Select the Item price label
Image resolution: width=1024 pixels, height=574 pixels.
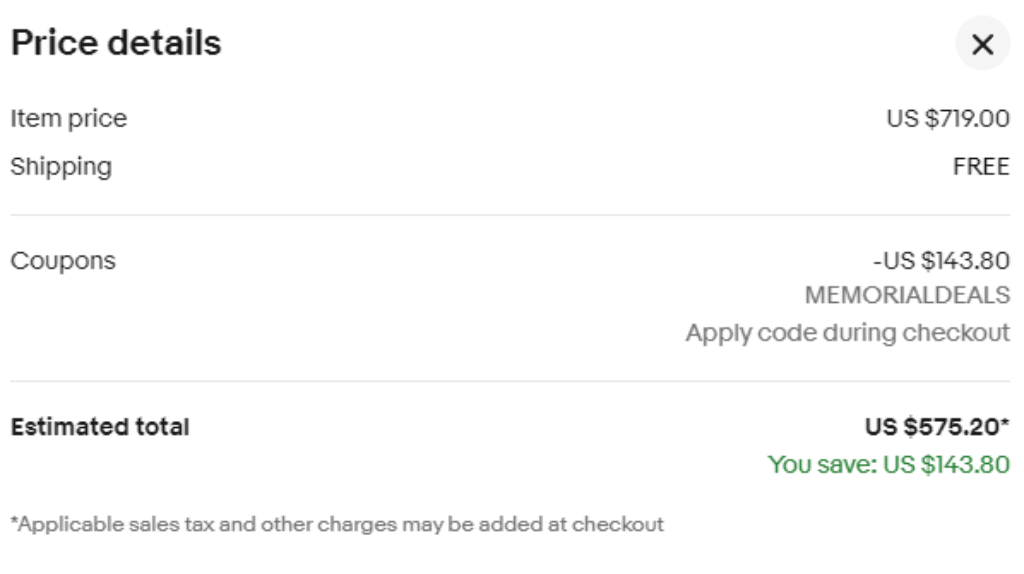click(x=69, y=119)
